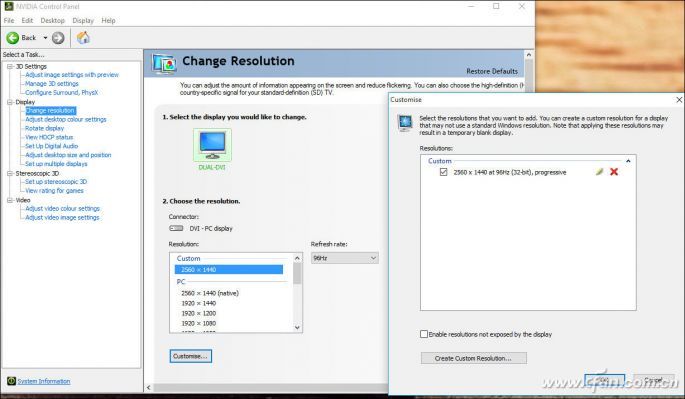Open Set up multiple displays
Screen dimensions: 685x399
[x=56, y=164]
